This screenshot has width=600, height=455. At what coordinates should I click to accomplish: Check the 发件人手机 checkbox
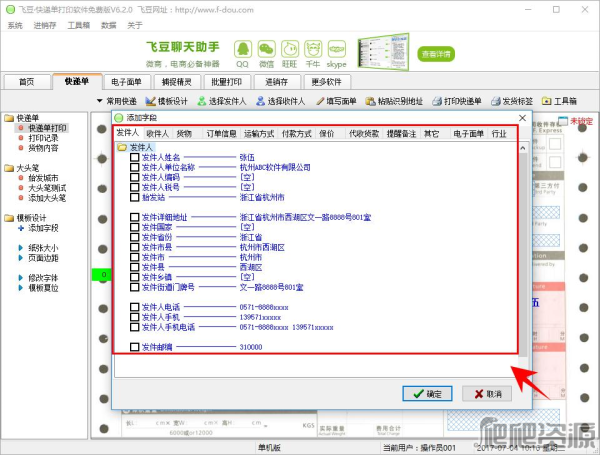point(134,317)
